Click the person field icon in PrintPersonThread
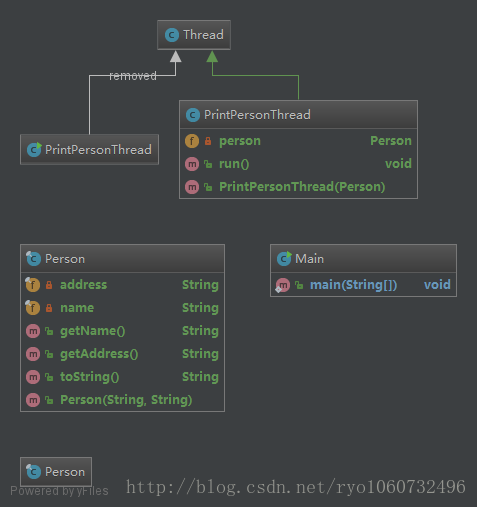Image resolution: width=477 pixels, height=507 pixels. tap(192, 141)
